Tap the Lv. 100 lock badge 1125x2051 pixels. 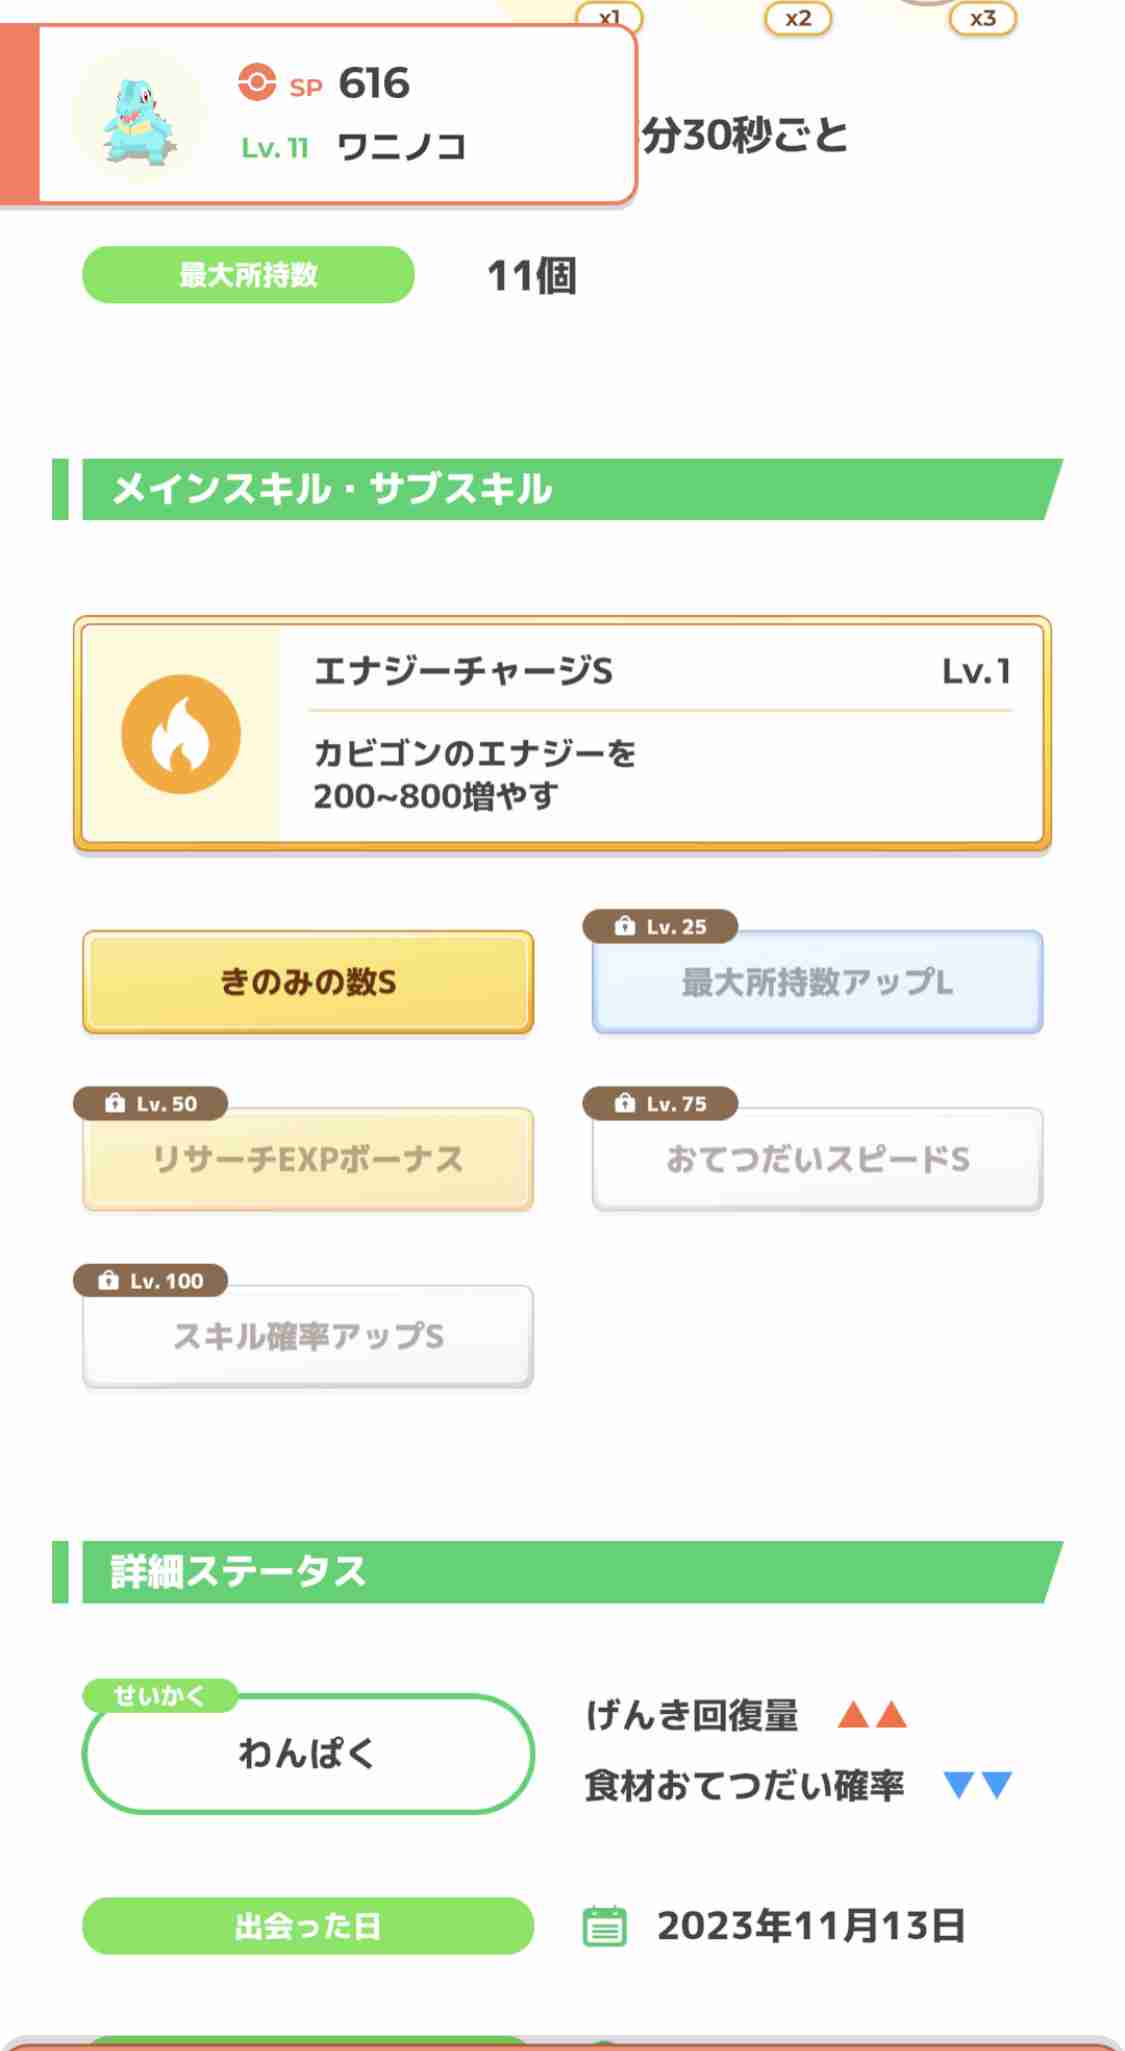tap(151, 1281)
